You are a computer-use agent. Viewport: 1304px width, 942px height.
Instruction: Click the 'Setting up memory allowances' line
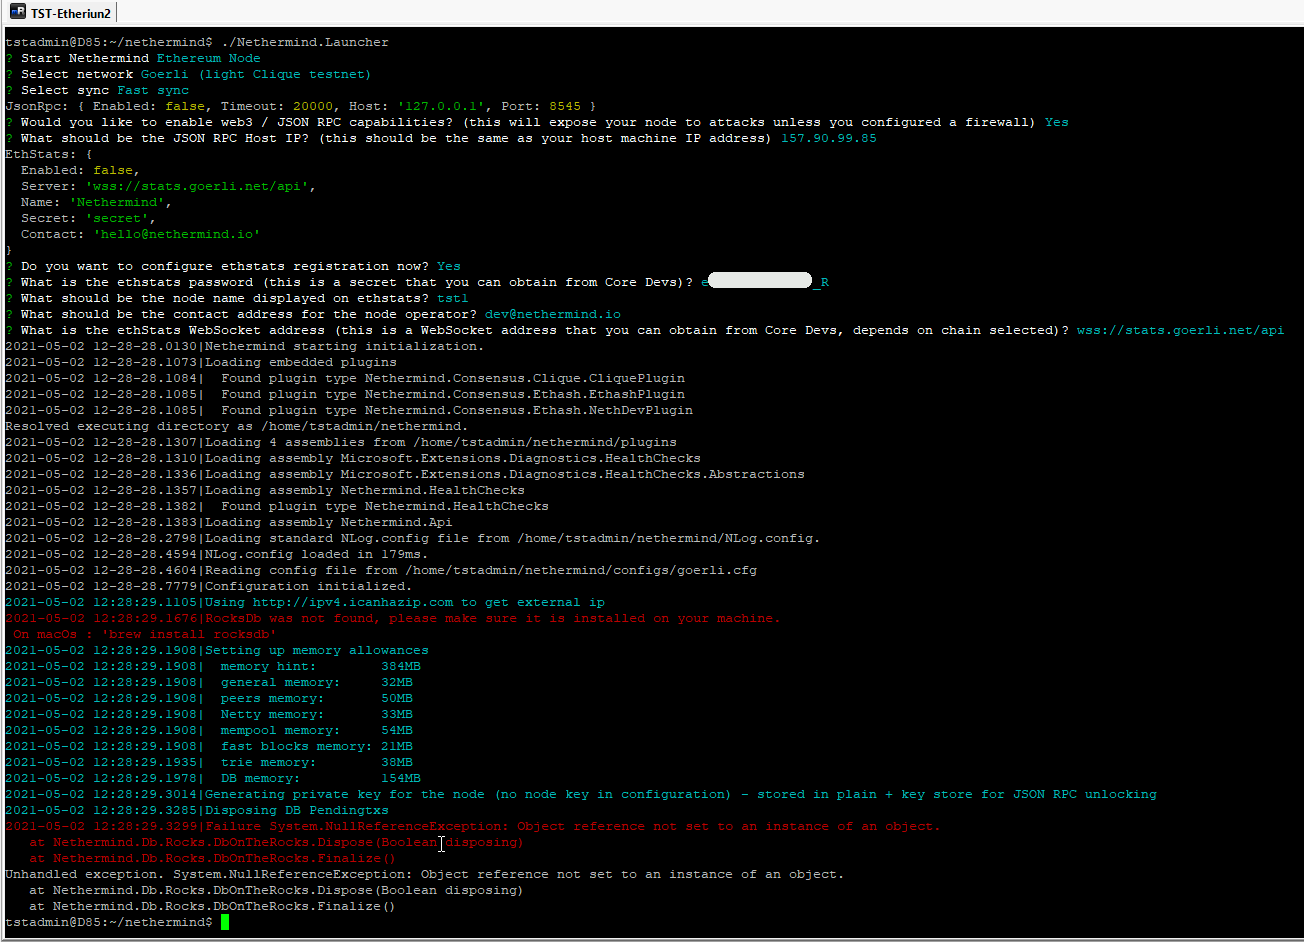(217, 650)
